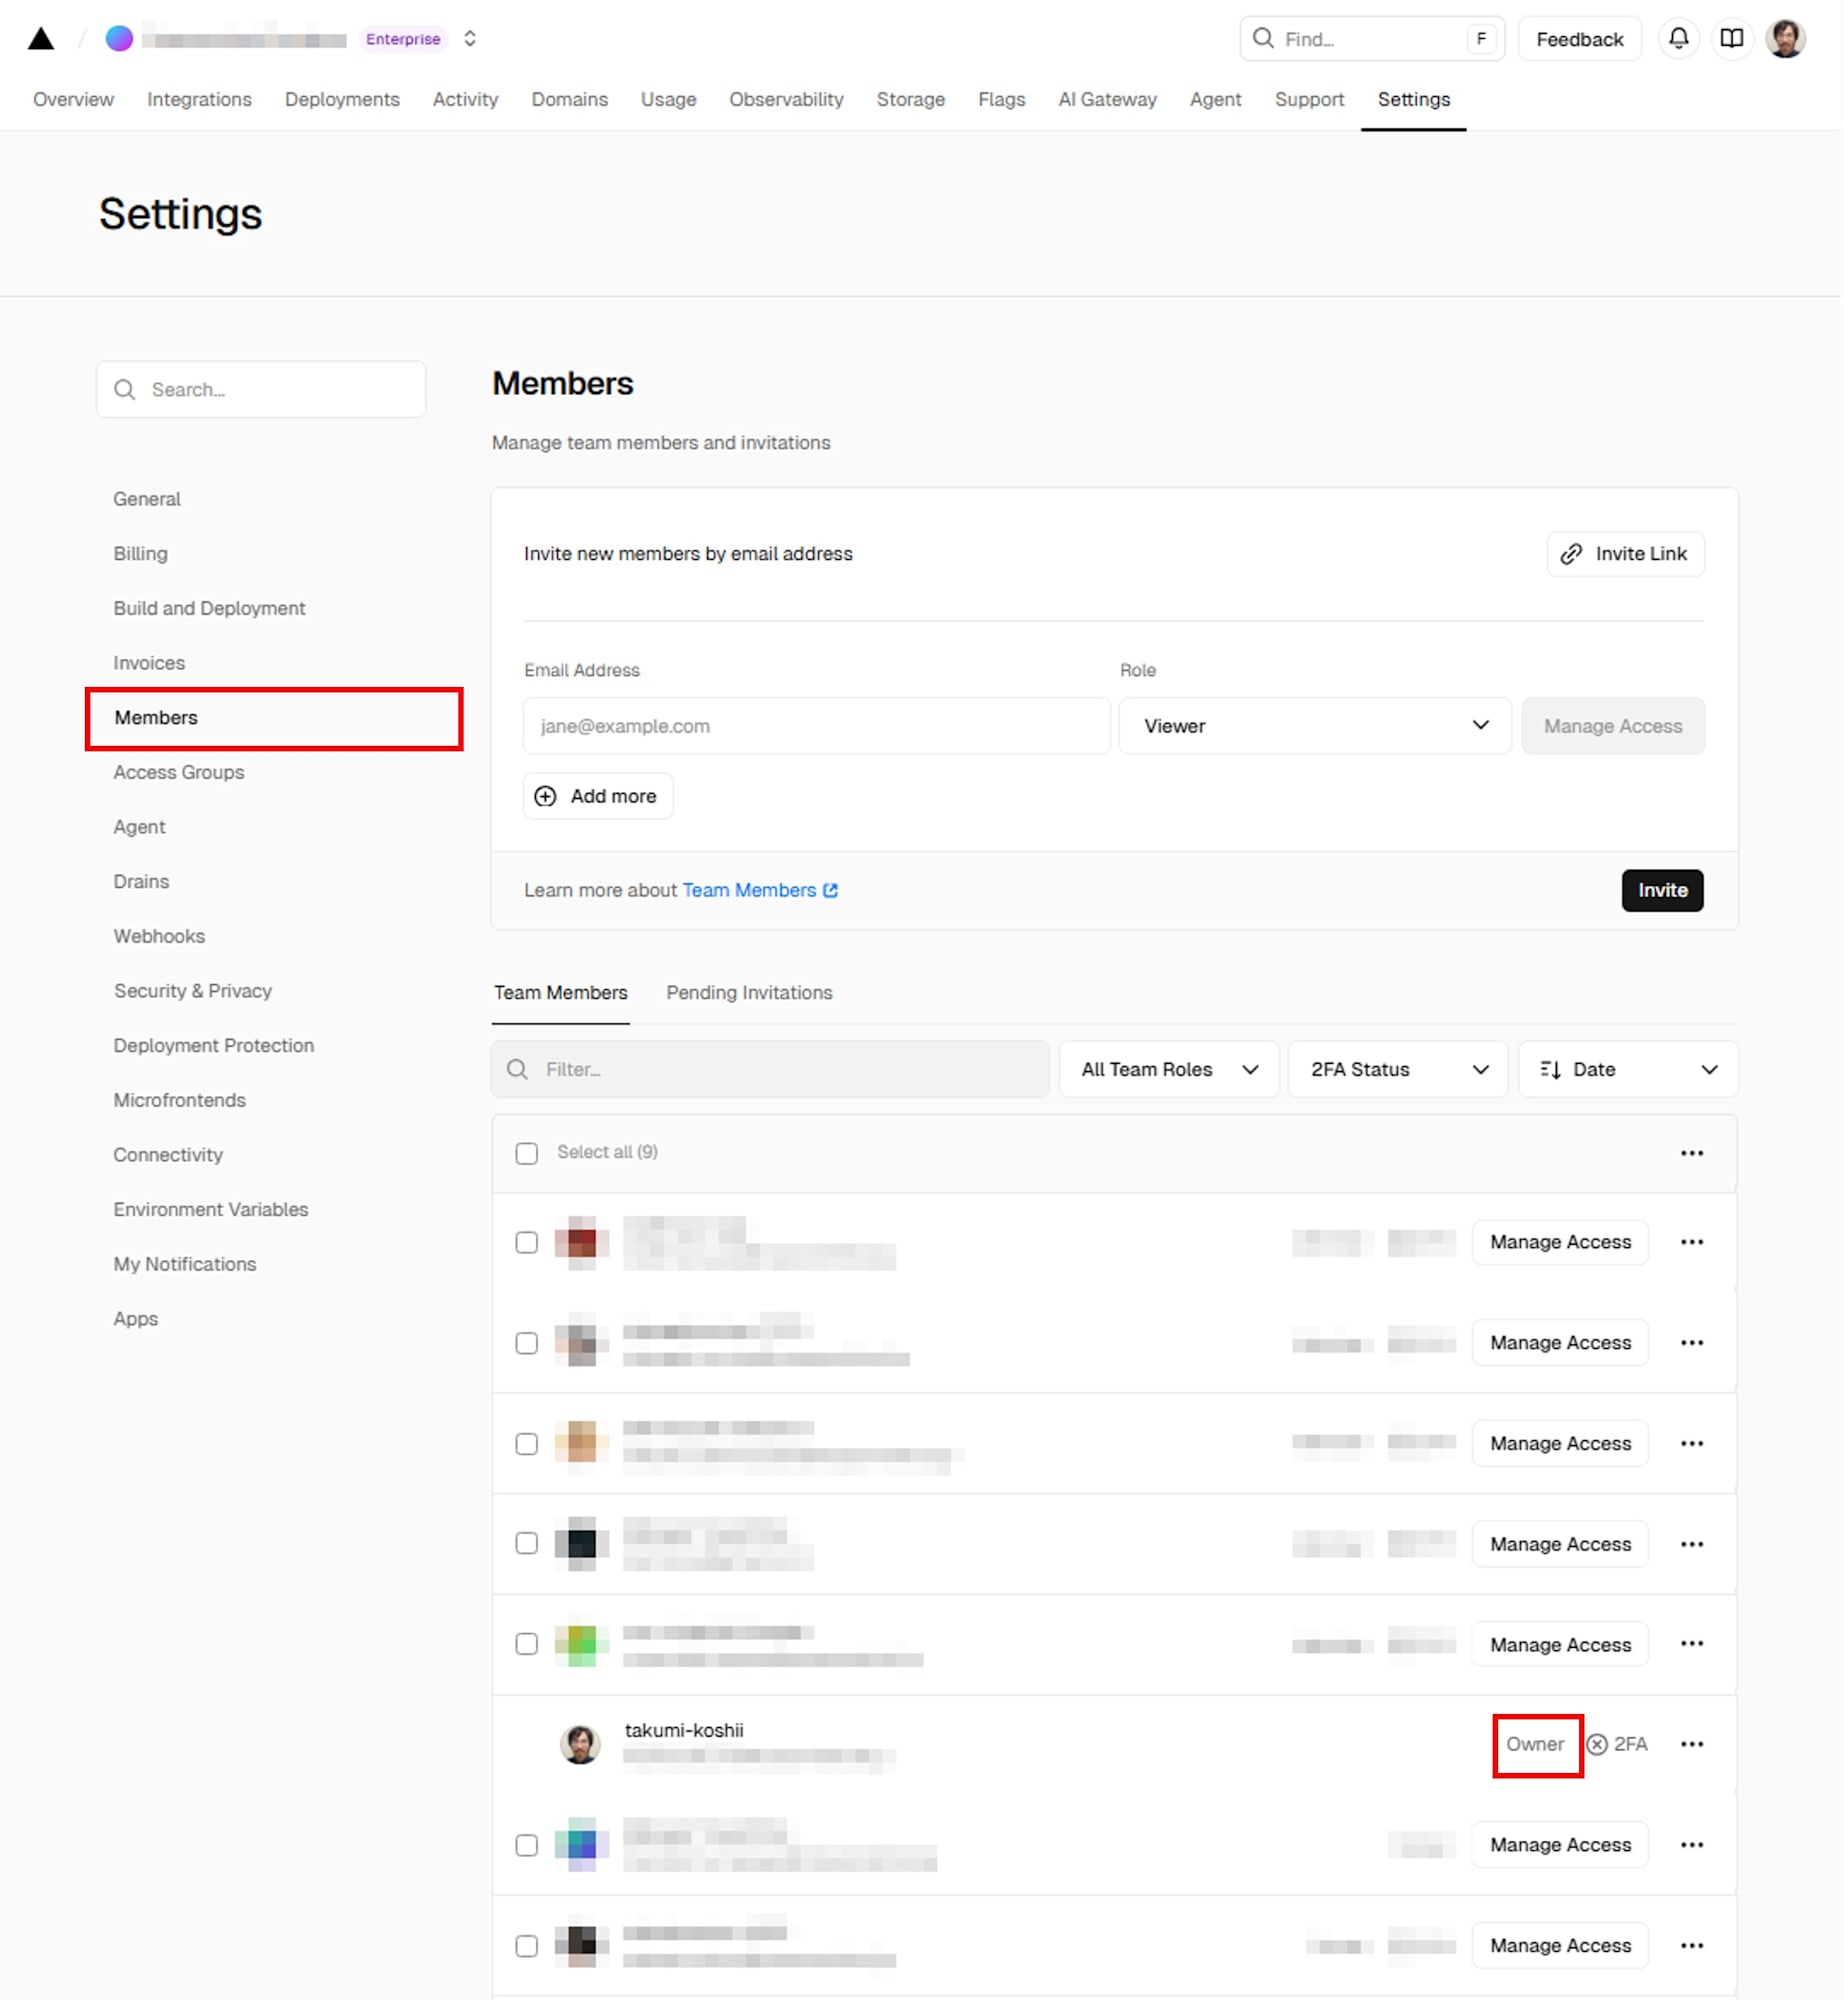Image resolution: width=1844 pixels, height=2000 pixels.
Task: Open the Team Members documentation link
Action: [760, 890]
